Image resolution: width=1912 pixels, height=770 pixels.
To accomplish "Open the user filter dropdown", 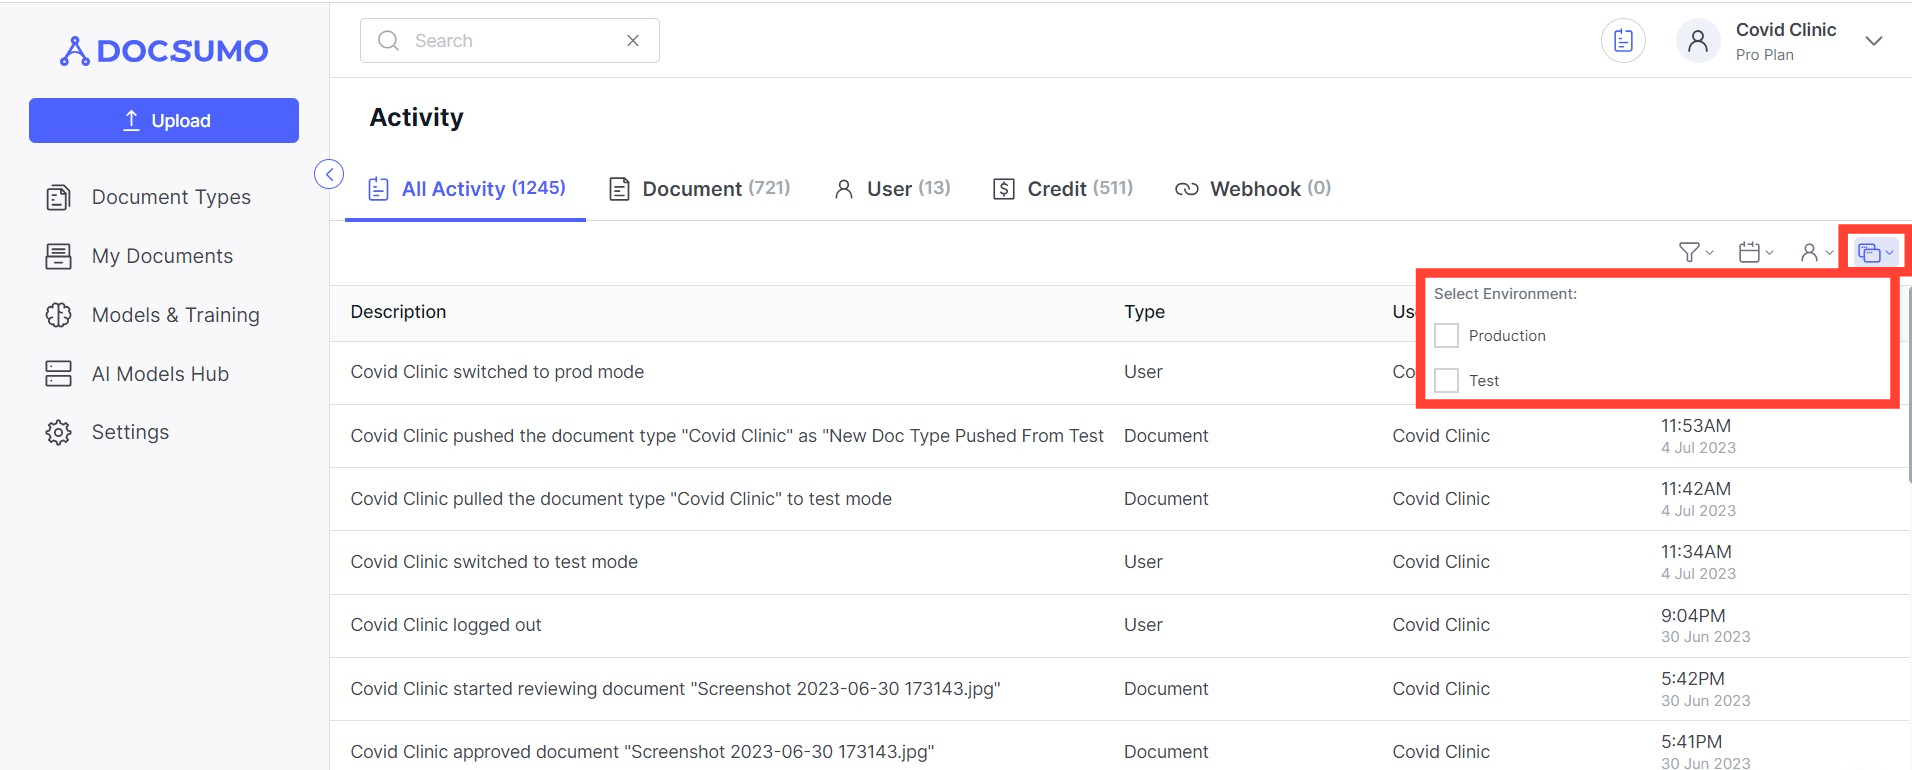I will (1816, 252).
